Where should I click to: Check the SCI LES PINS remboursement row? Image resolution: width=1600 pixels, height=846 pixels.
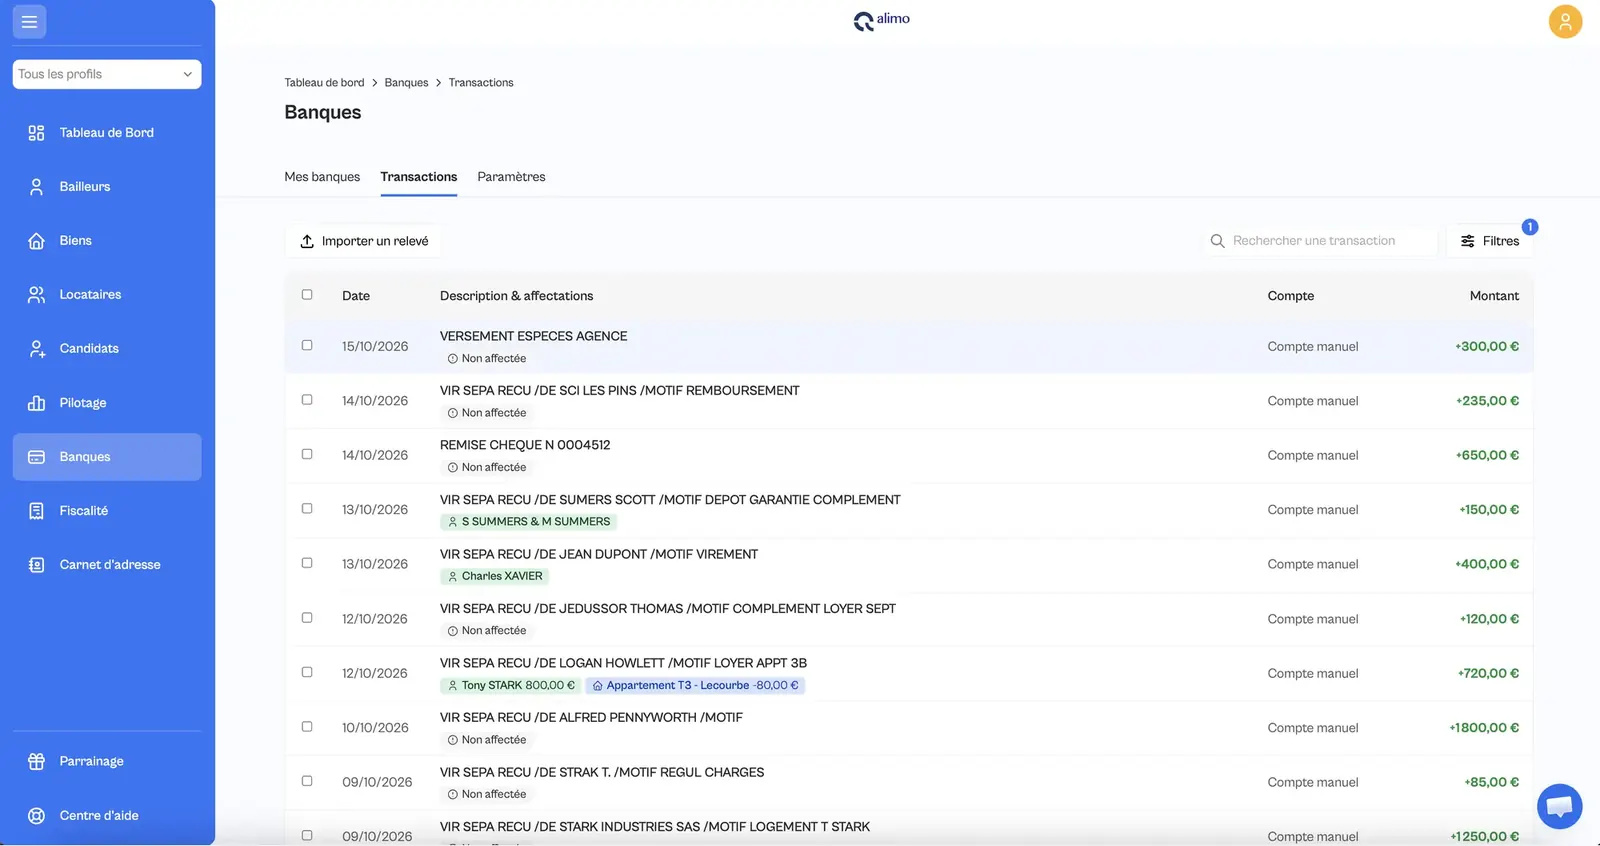click(307, 400)
